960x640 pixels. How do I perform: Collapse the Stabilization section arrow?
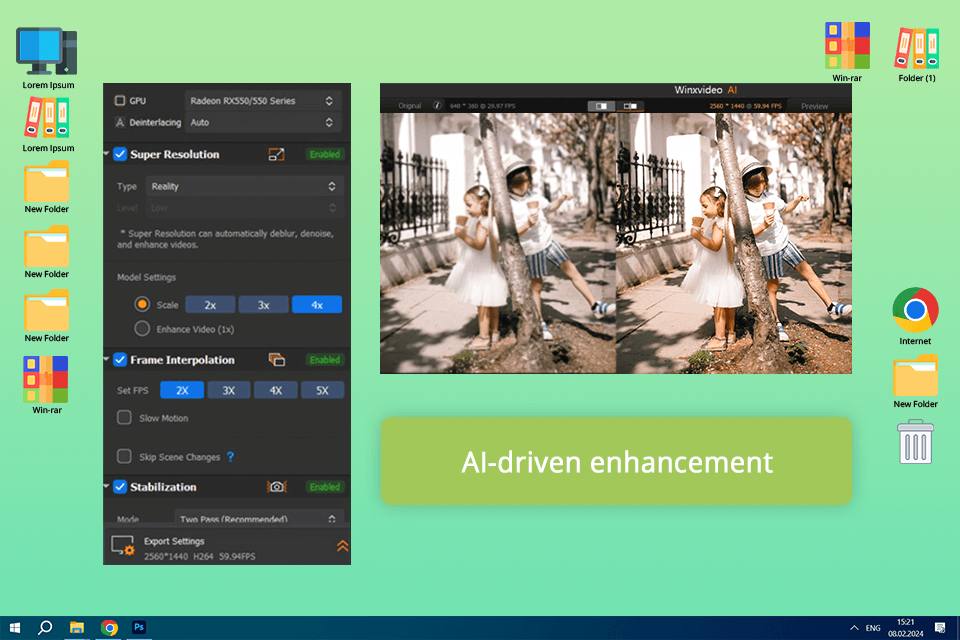tap(107, 486)
